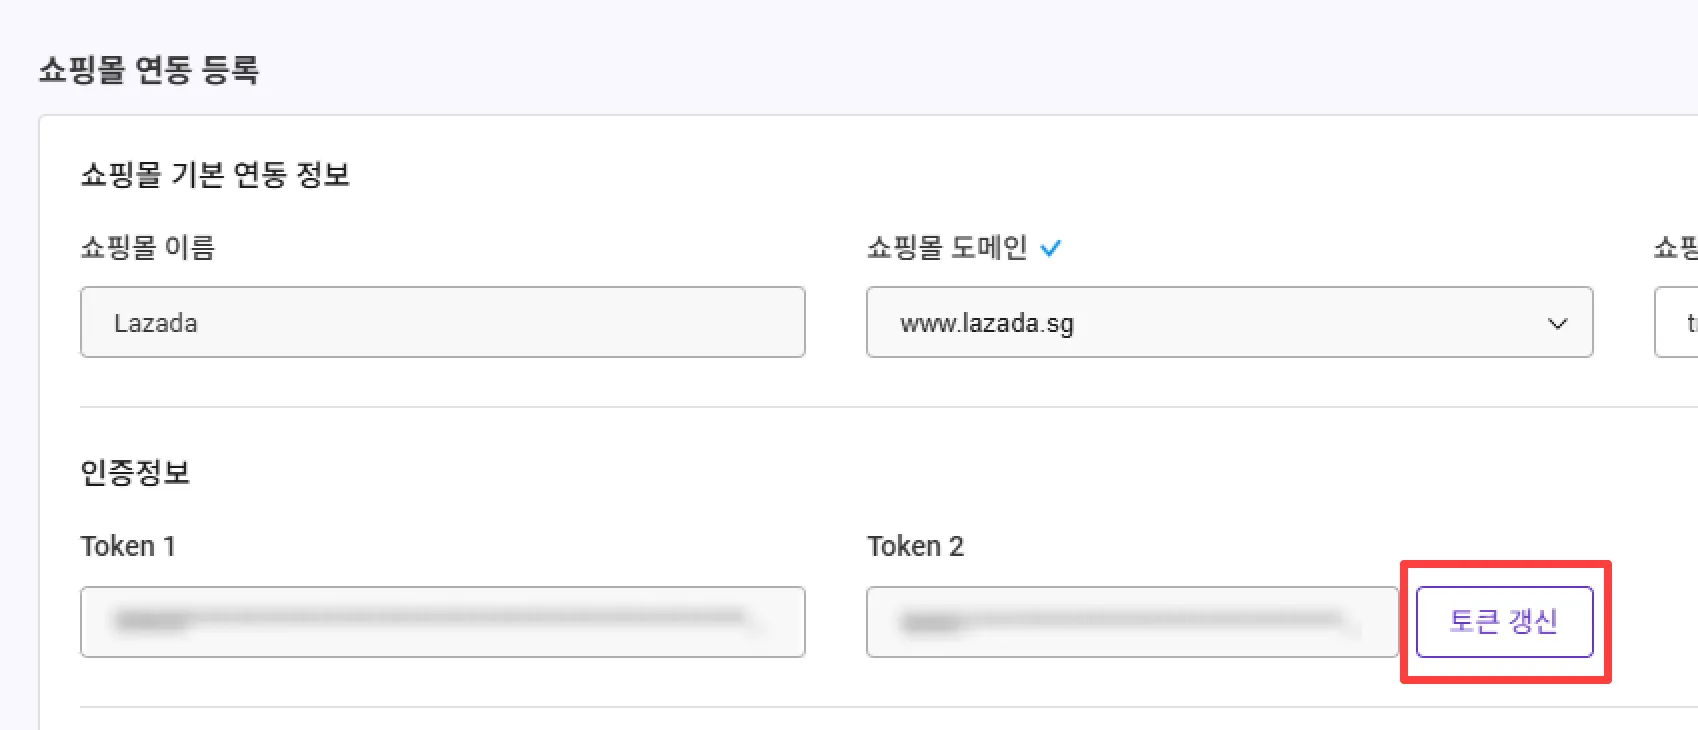
Task: Click the 쇼핑몰 도메인 field label
Action: (946, 247)
